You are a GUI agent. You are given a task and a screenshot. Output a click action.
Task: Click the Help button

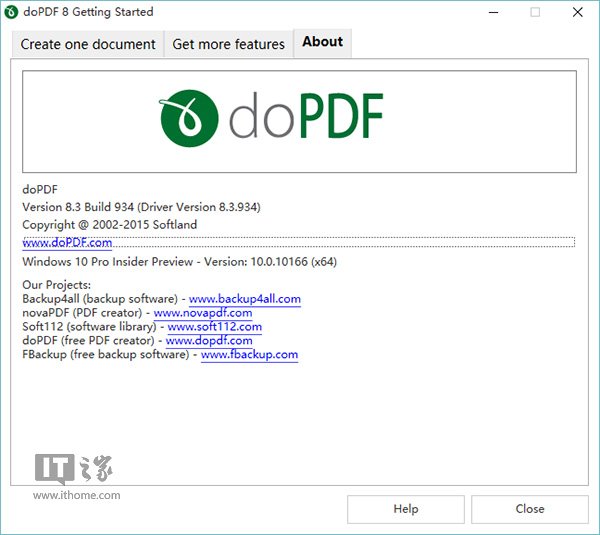point(406,509)
